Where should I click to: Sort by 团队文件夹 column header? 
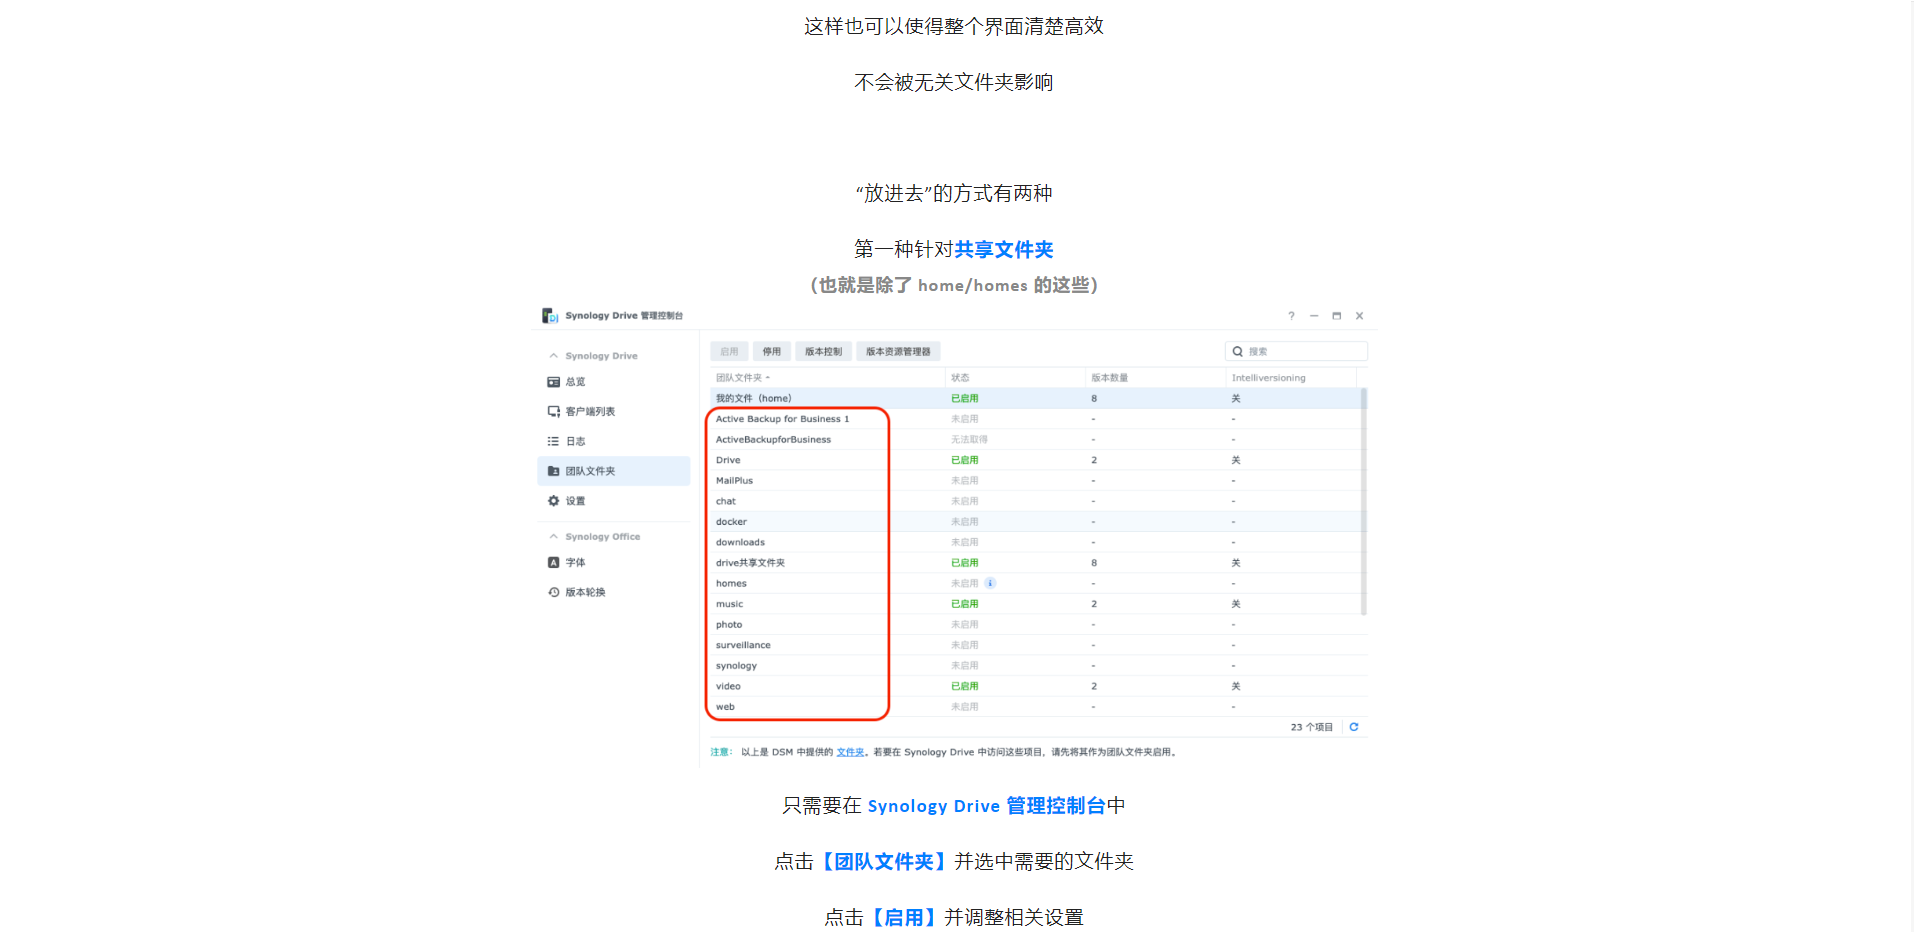click(x=742, y=378)
